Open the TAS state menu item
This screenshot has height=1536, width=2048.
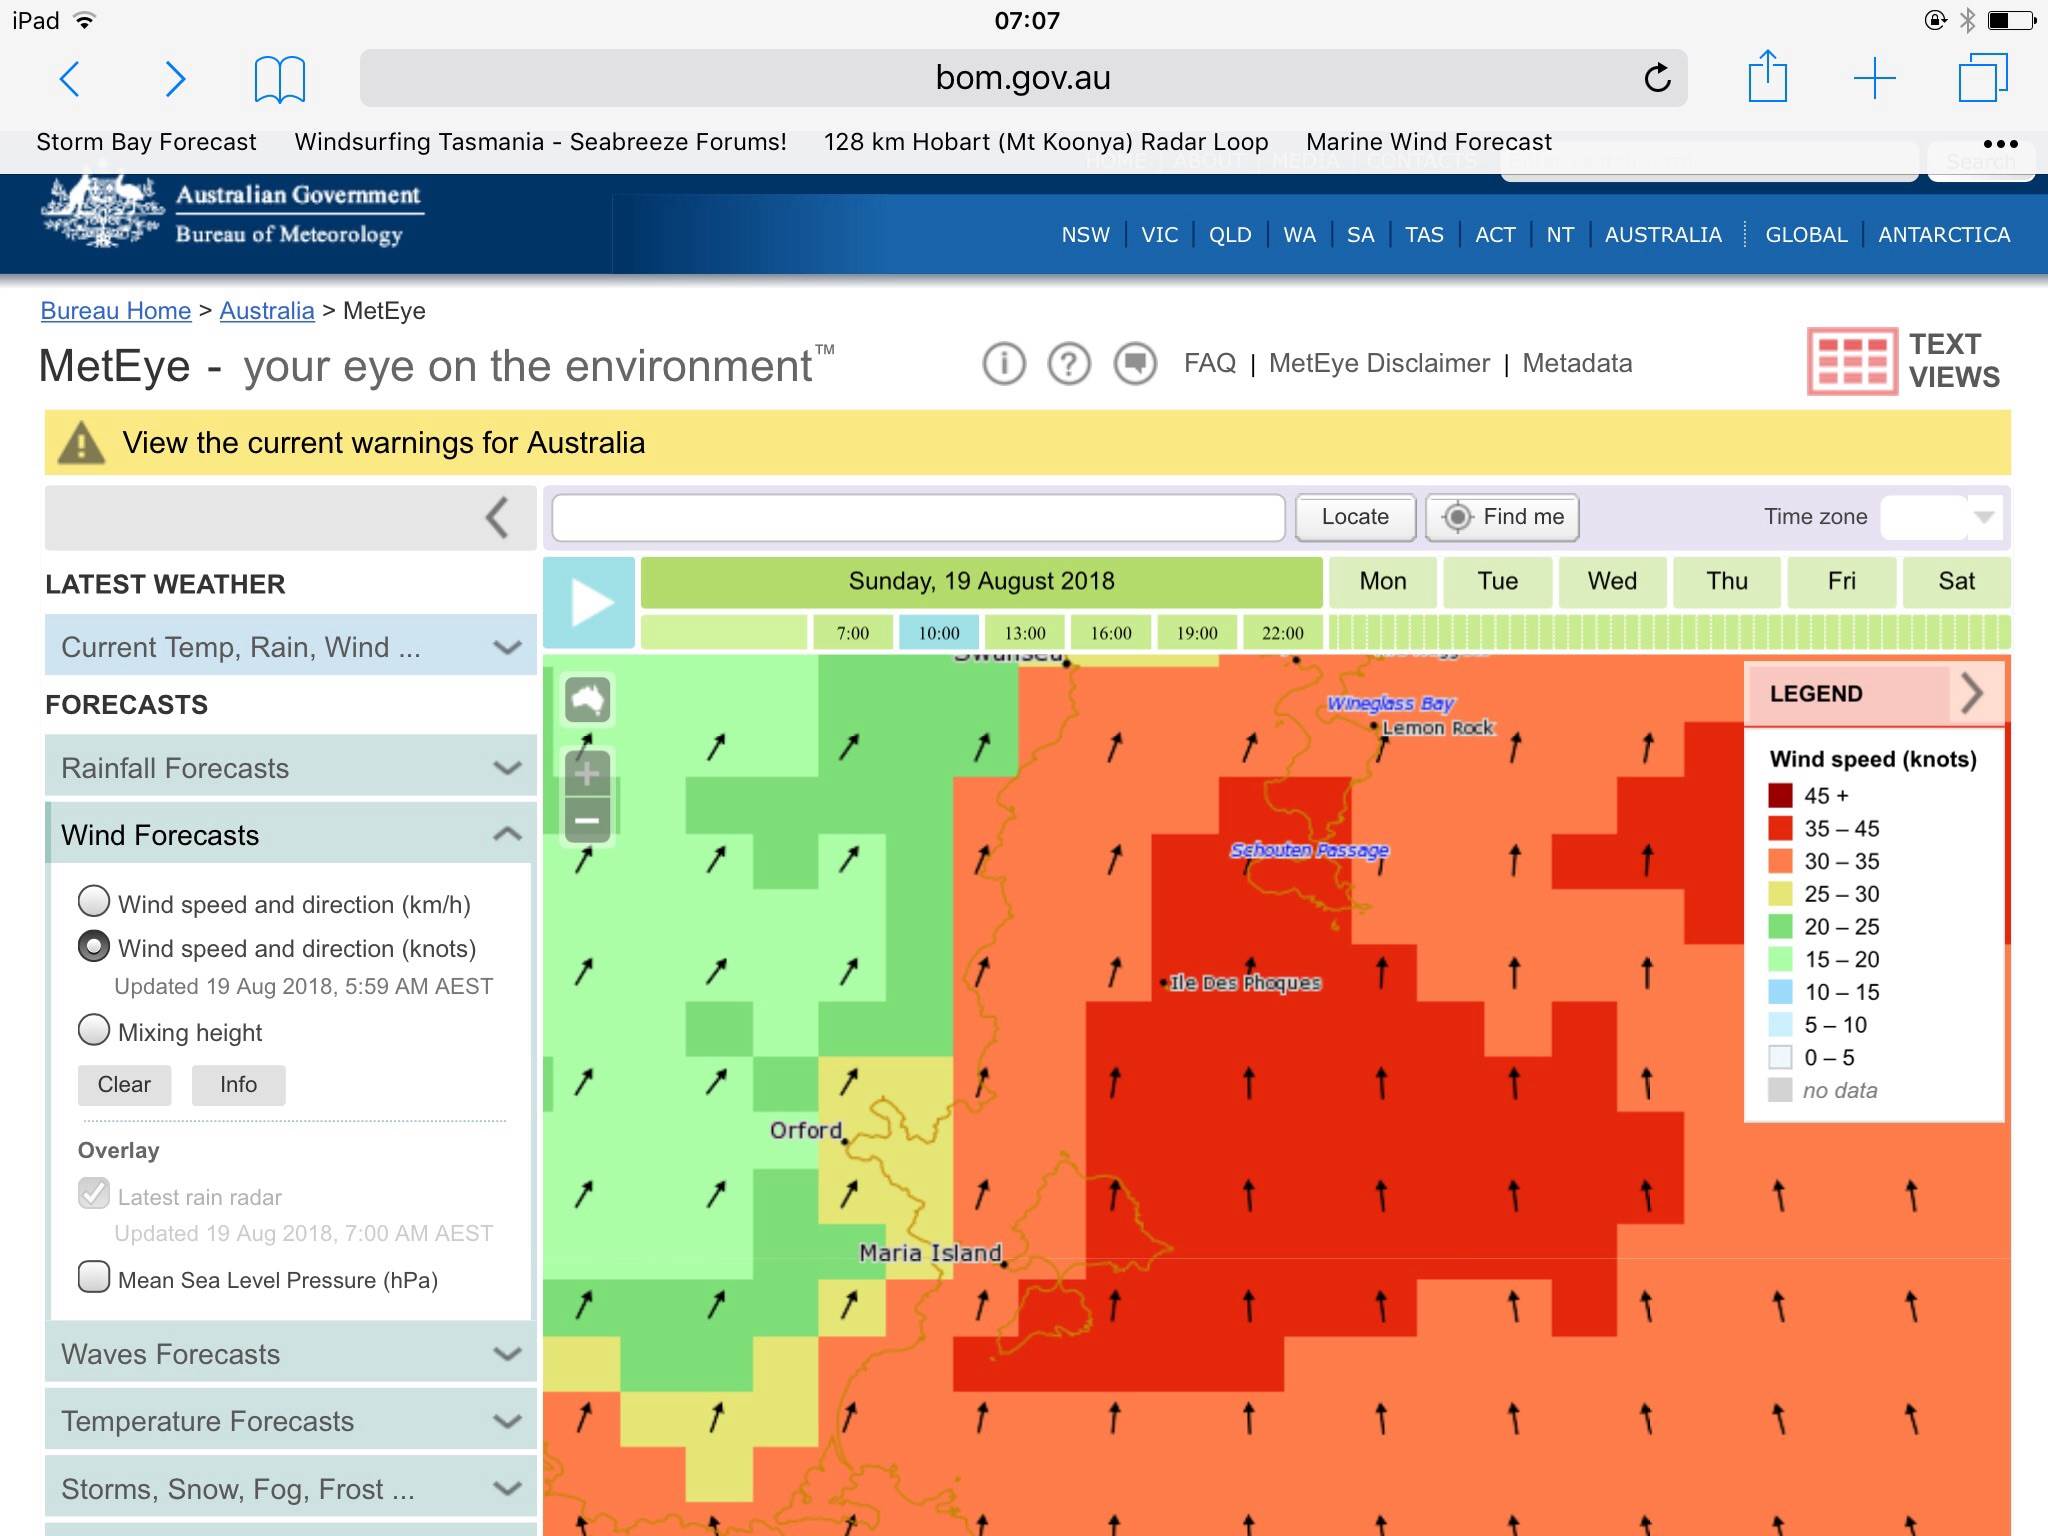1424,235
